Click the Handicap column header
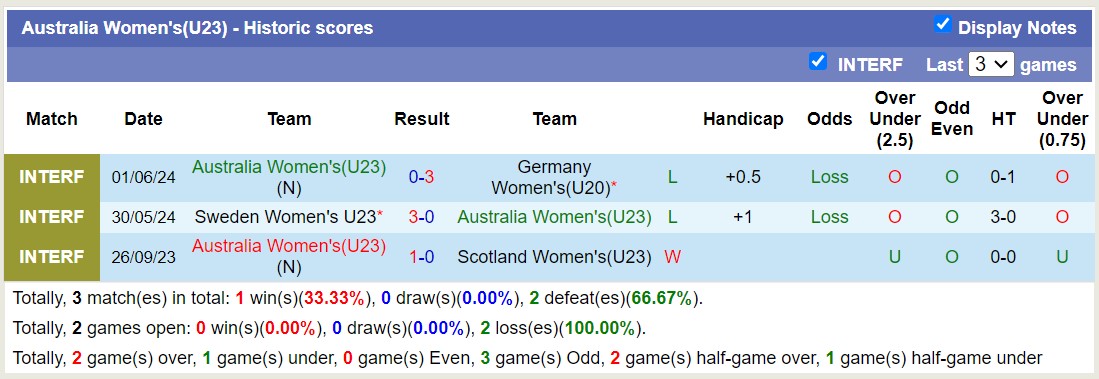 tap(743, 119)
